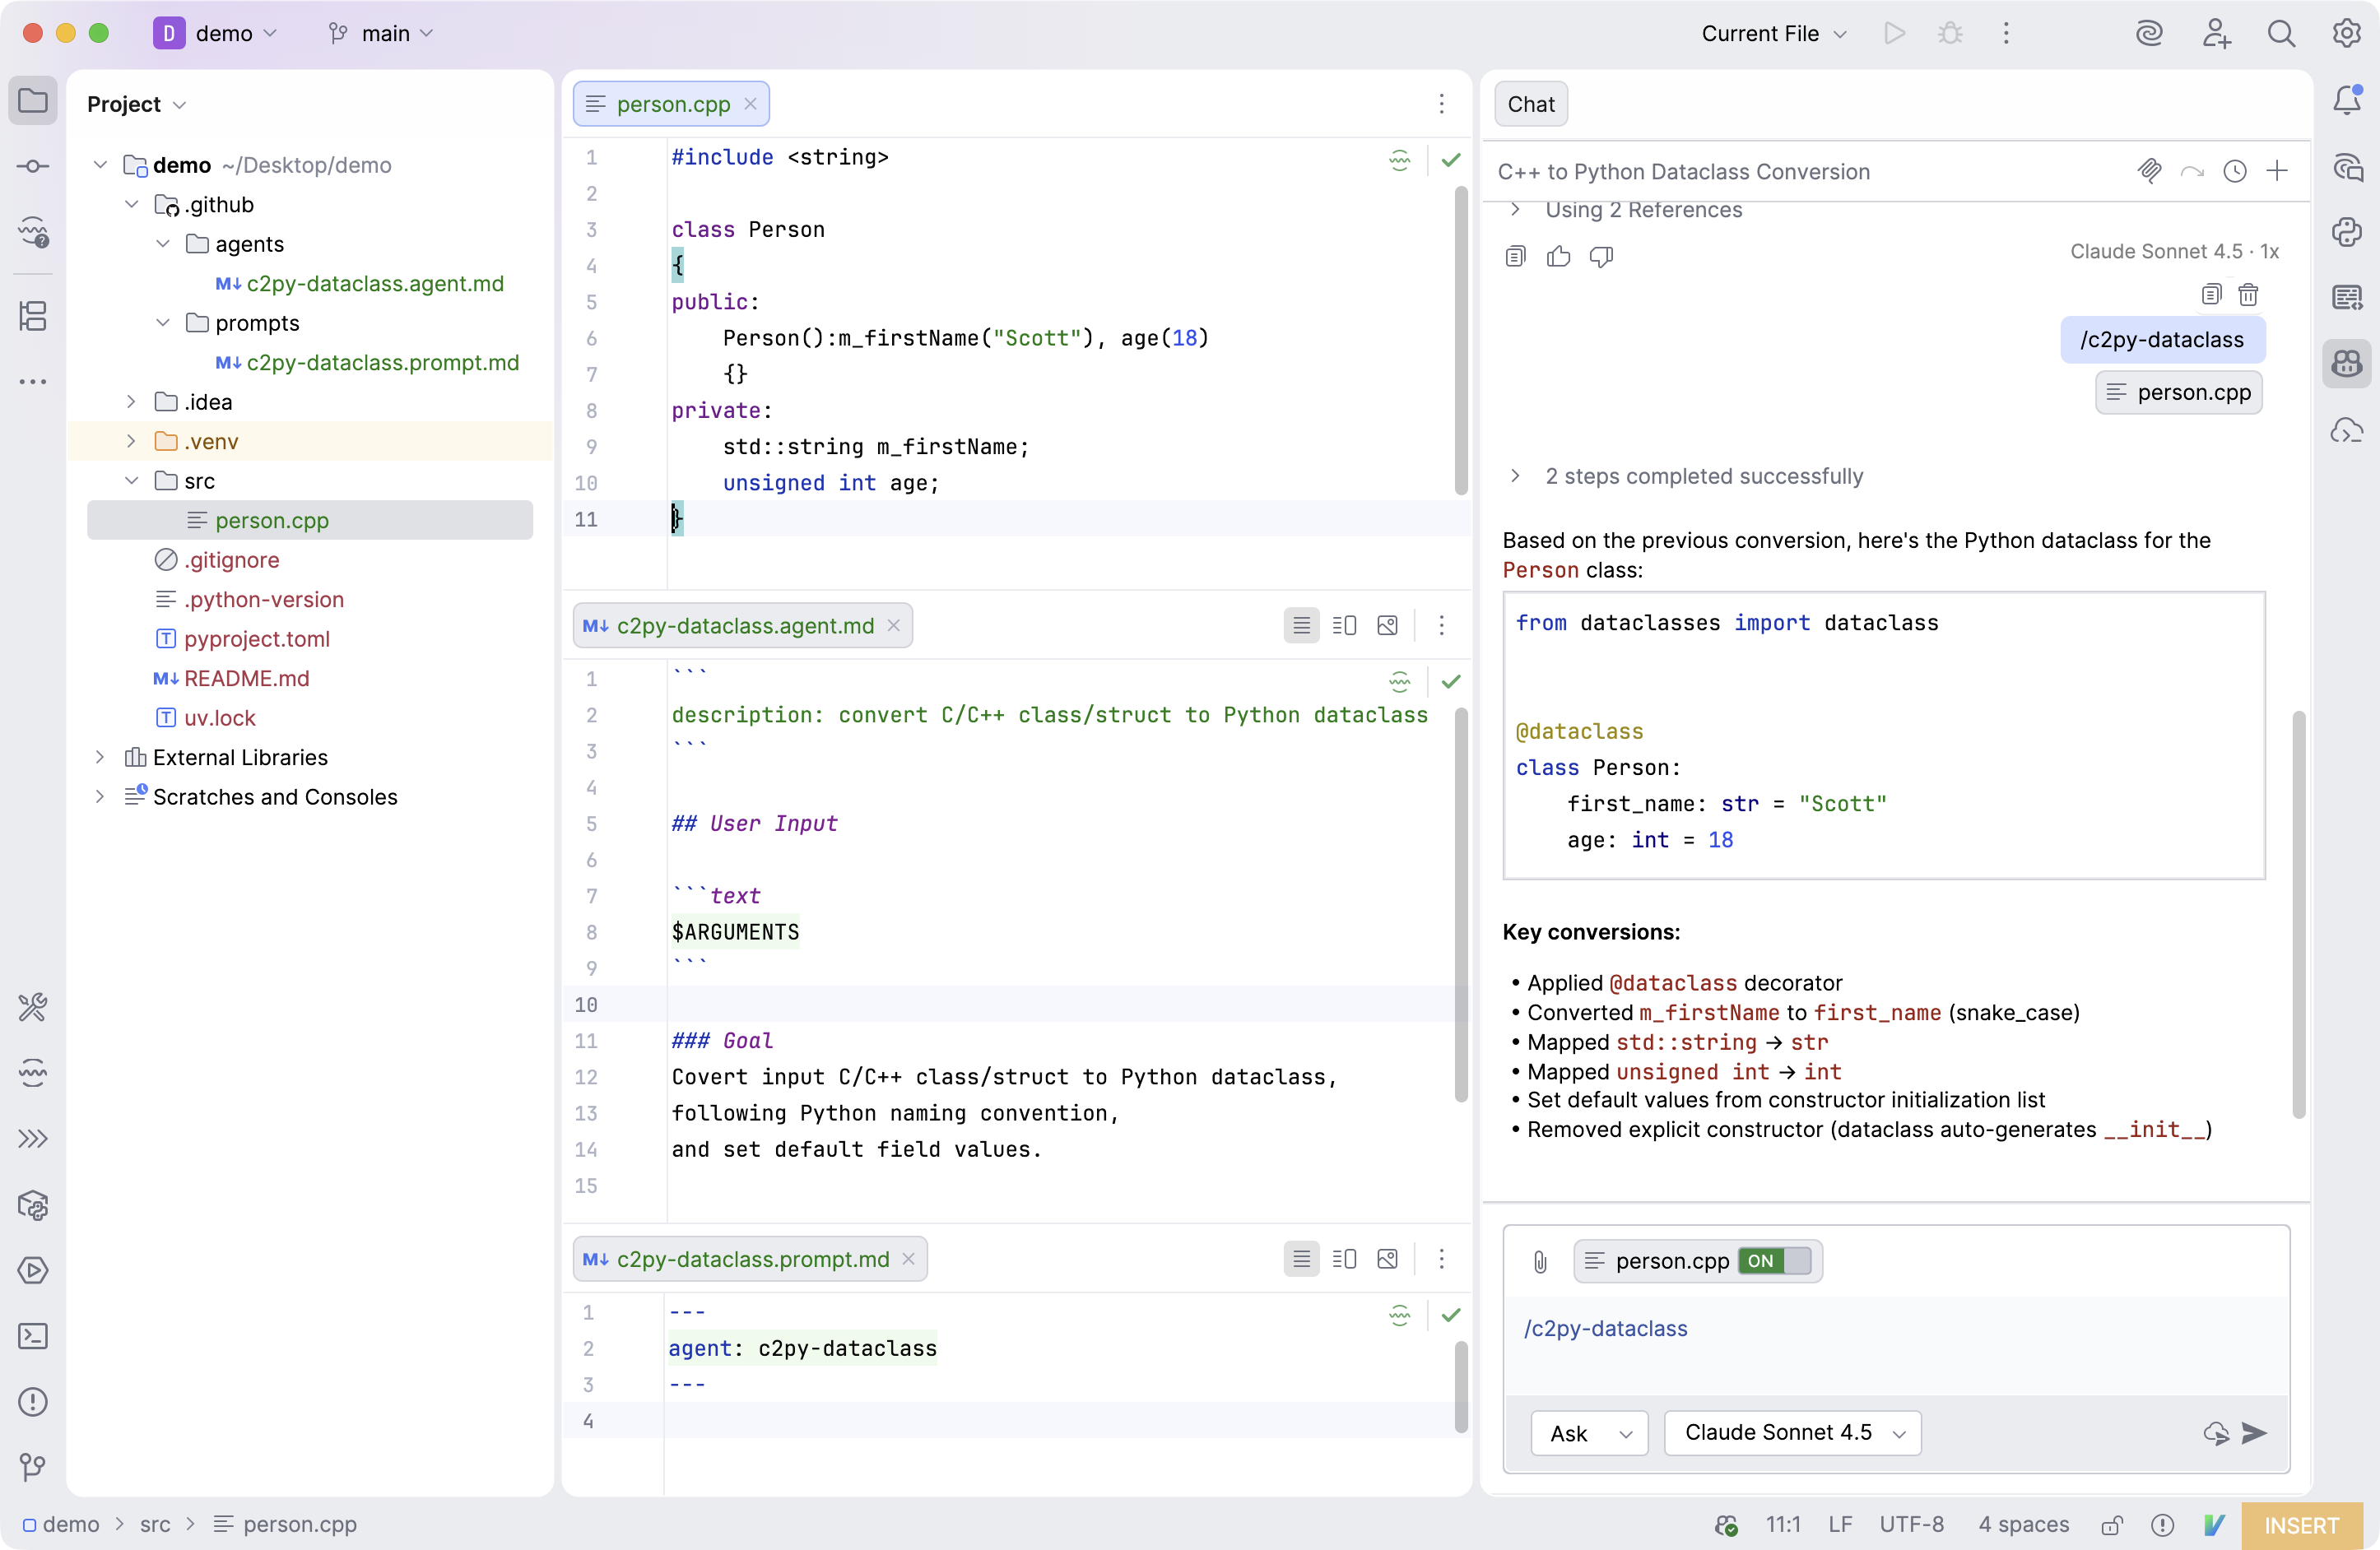Open chat history clock icon
Image resolution: width=2380 pixels, height=1550 pixels.
[x=2235, y=171]
